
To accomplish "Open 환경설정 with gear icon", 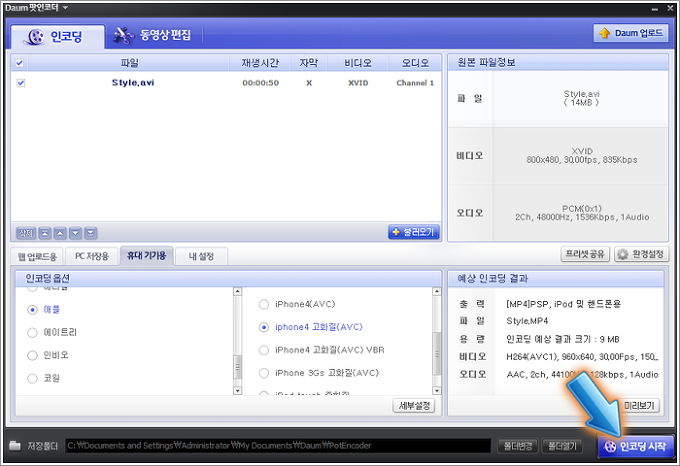I will coord(641,254).
